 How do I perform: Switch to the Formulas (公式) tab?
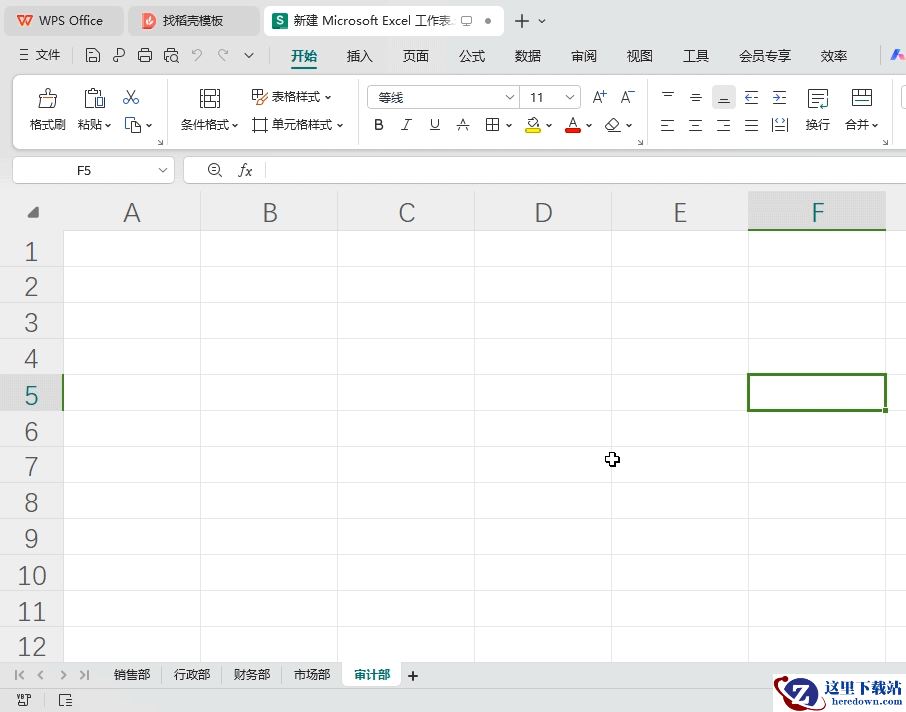click(471, 56)
